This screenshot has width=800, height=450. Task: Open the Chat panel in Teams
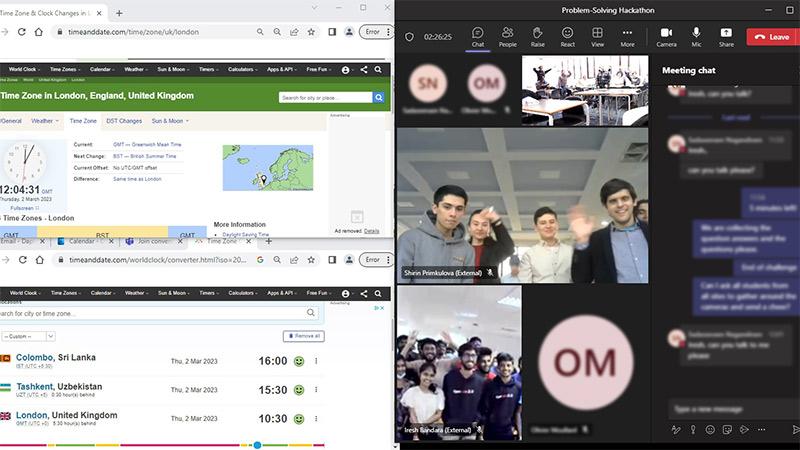click(x=478, y=37)
